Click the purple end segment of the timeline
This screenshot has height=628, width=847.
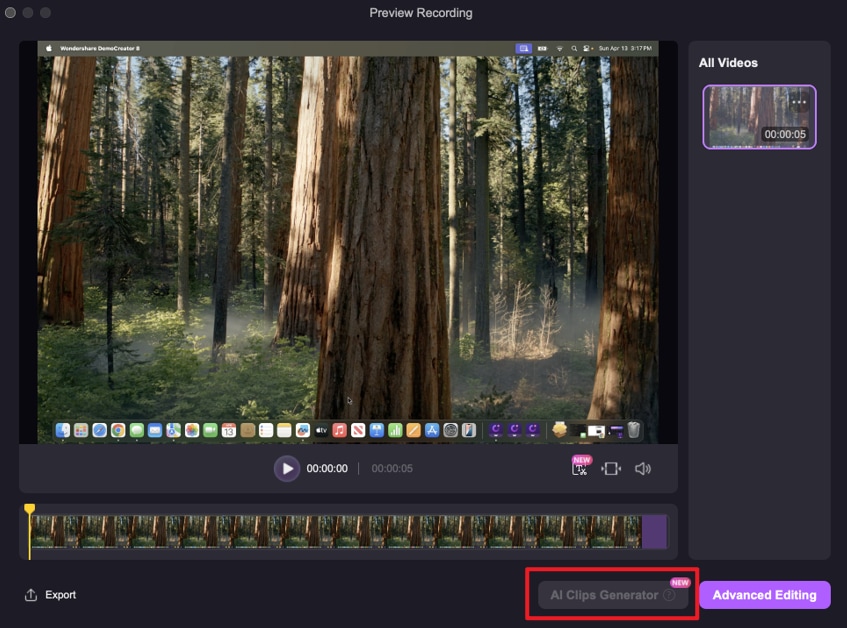click(654, 531)
